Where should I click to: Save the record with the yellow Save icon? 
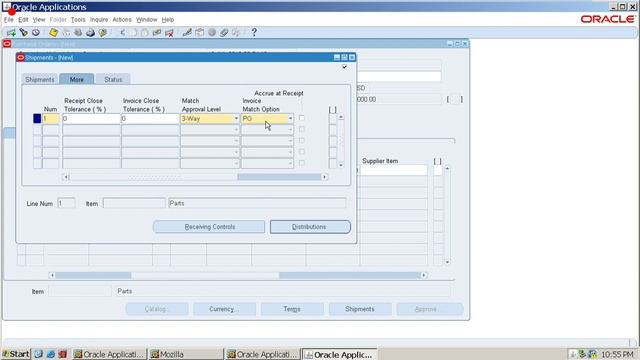[x=53, y=33]
